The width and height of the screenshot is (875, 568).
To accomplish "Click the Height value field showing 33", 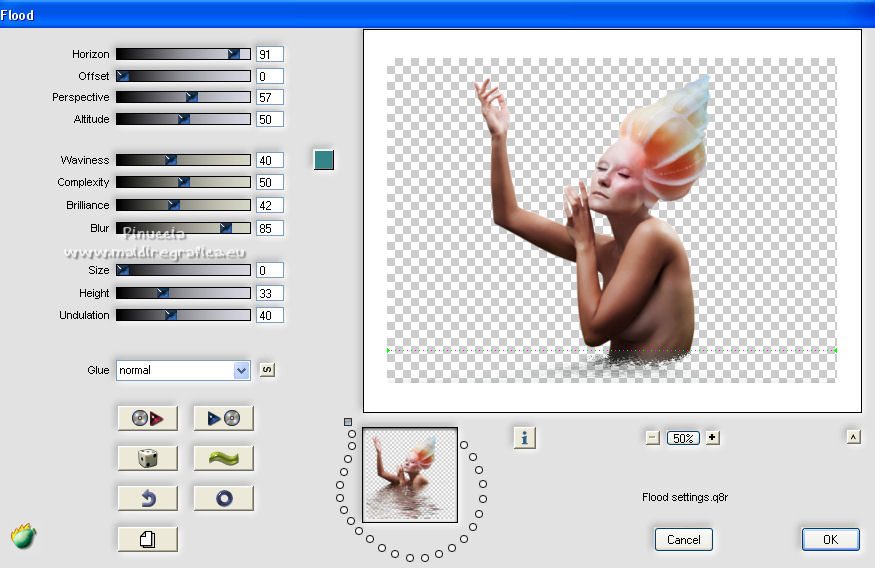I will (270, 293).
